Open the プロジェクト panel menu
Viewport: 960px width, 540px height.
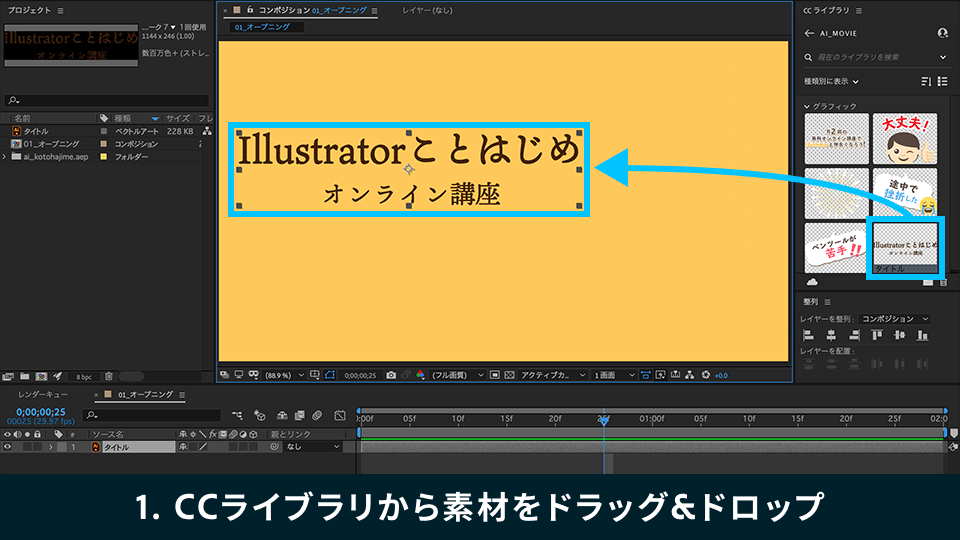(x=60, y=10)
